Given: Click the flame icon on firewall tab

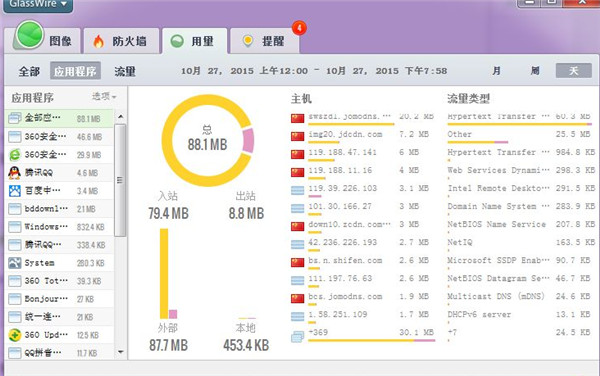Looking at the screenshot, I should coord(98,41).
